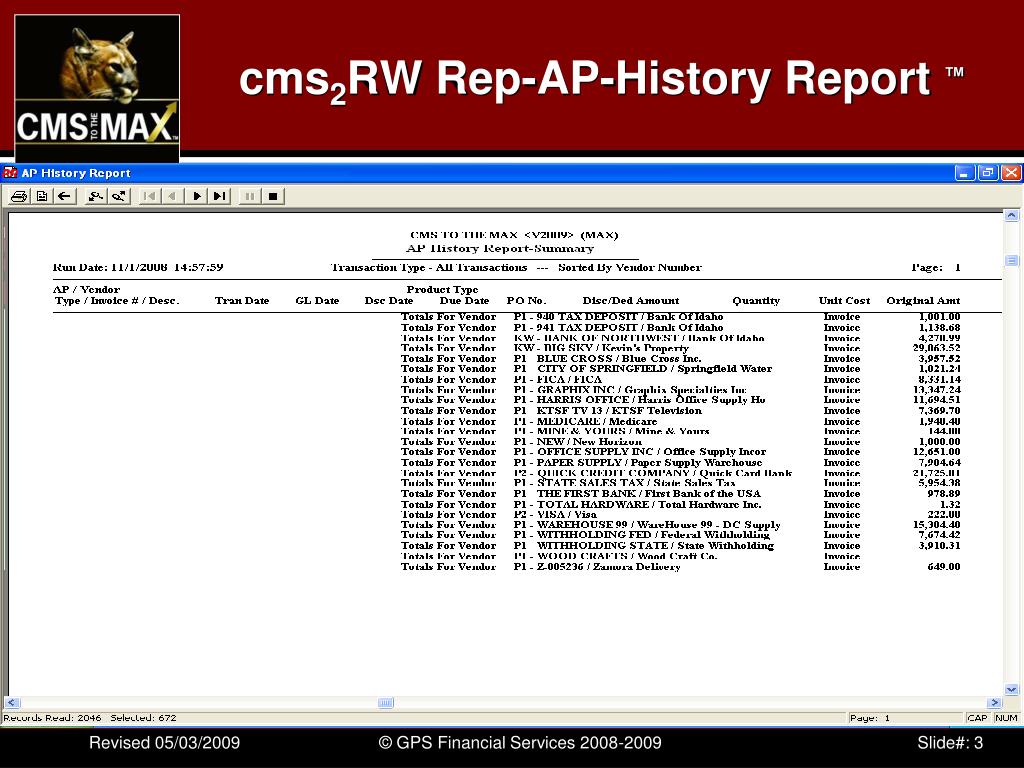Click horizontal scrollbar thumb
Viewport: 1024px width, 768px height.
click(x=386, y=703)
